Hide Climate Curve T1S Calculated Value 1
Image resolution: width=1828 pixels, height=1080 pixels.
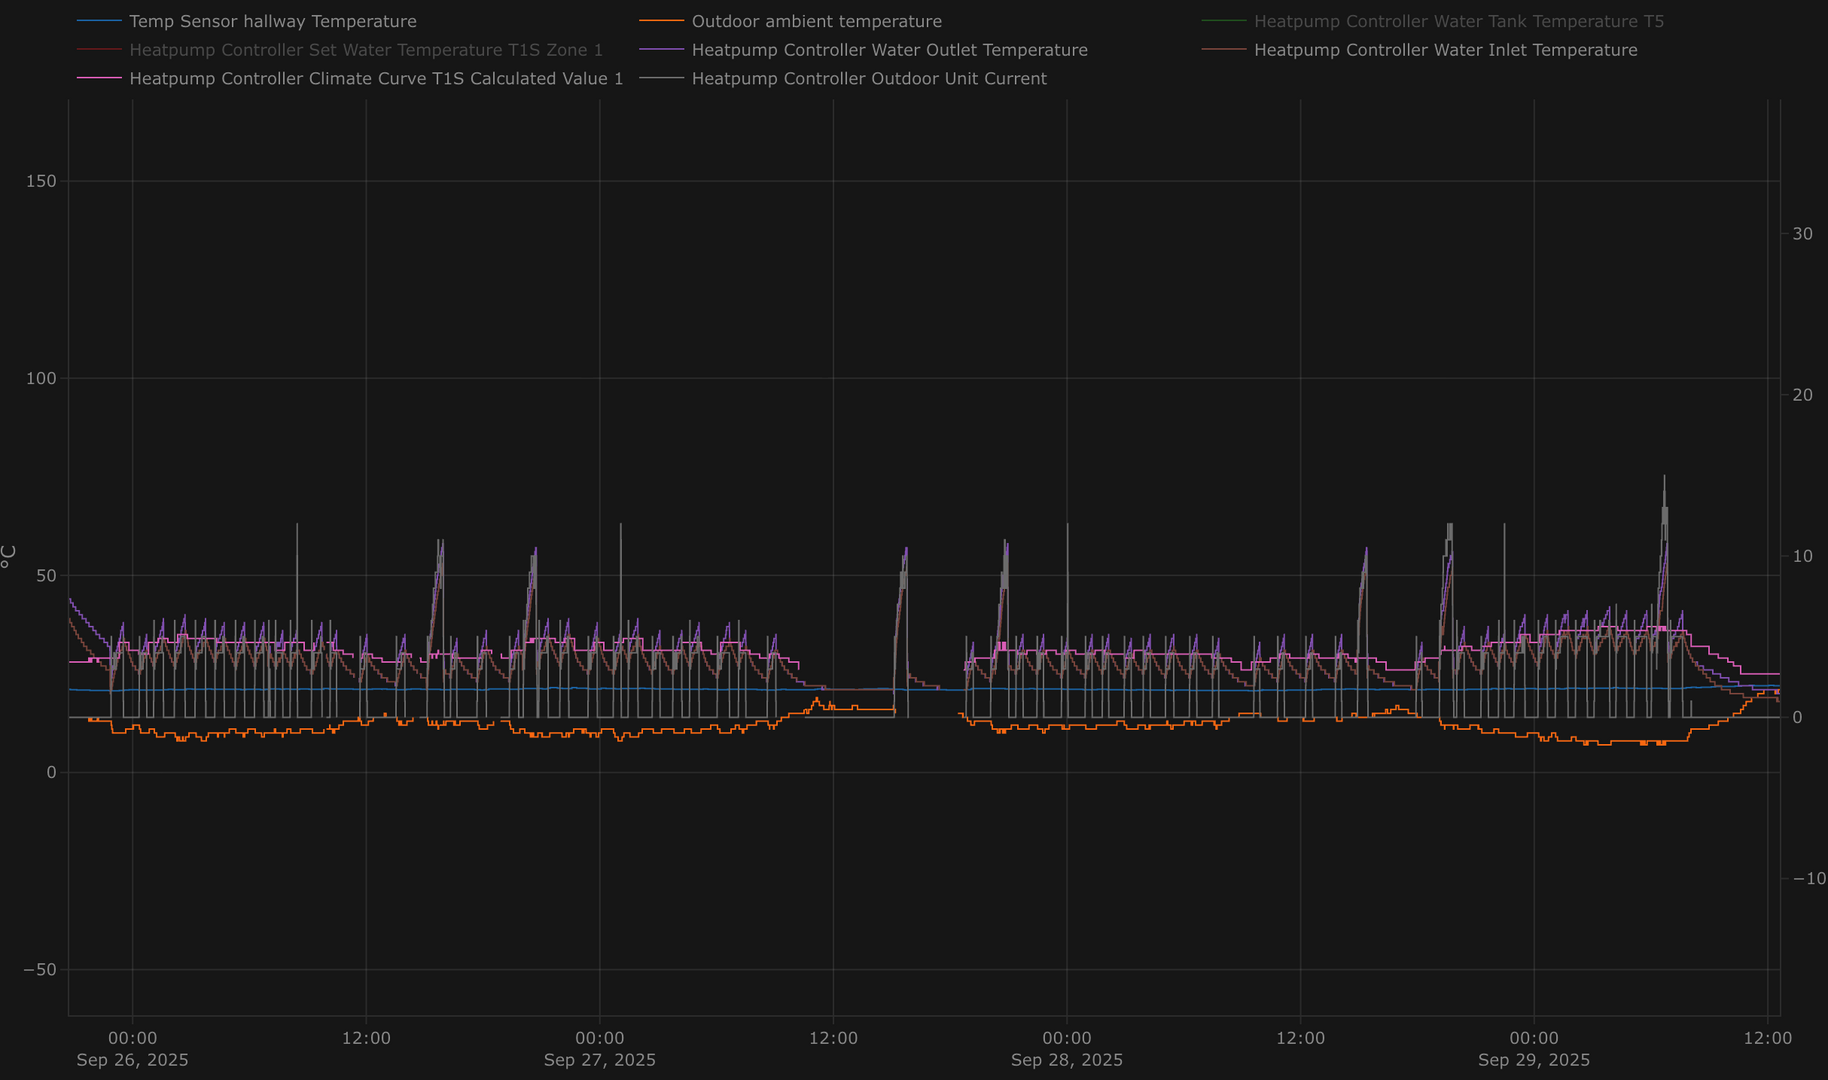coord(376,79)
